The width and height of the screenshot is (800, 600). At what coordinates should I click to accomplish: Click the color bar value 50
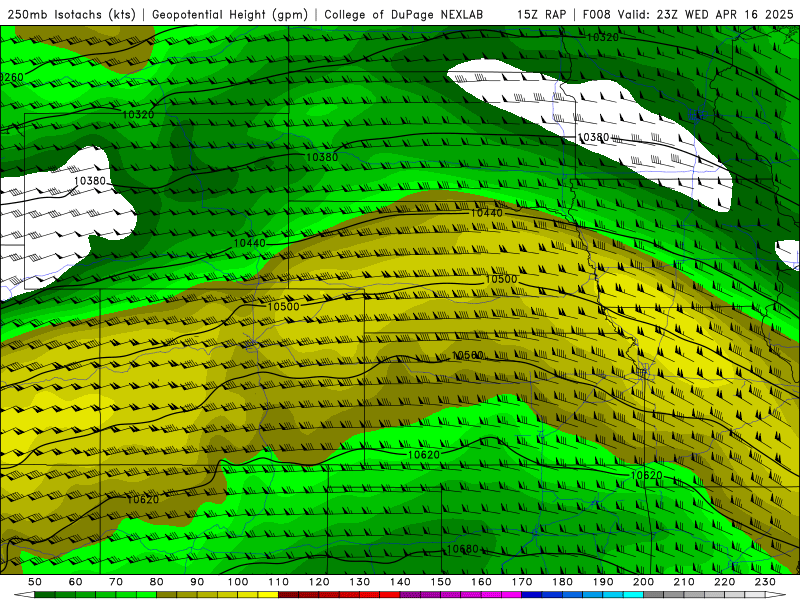click(x=35, y=582)
